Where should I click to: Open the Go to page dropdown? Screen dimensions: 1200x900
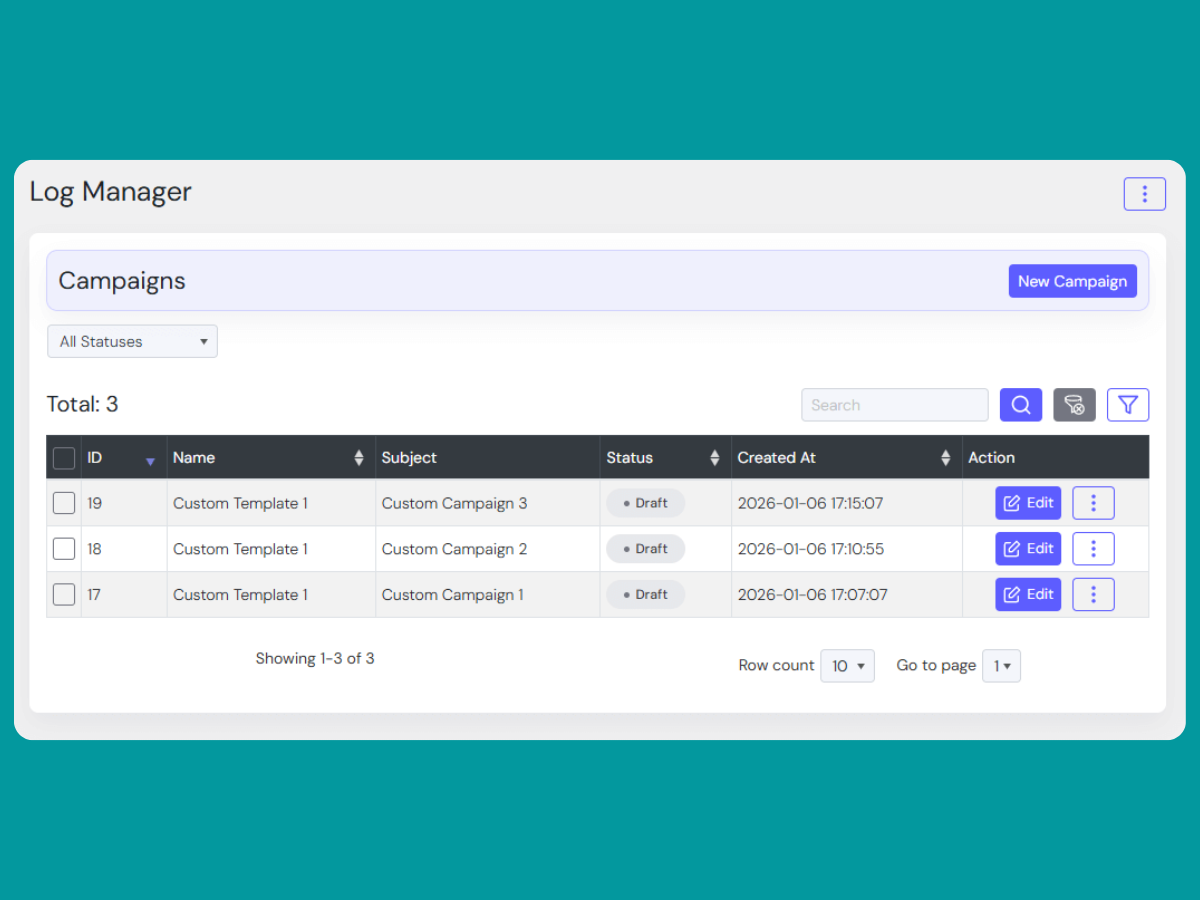pos(1001,666)
